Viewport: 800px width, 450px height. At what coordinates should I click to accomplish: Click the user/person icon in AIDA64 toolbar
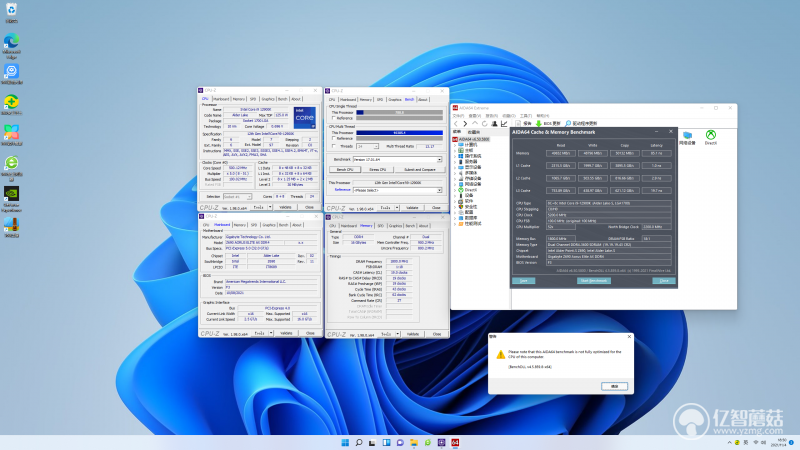click(x=494, y=123)
